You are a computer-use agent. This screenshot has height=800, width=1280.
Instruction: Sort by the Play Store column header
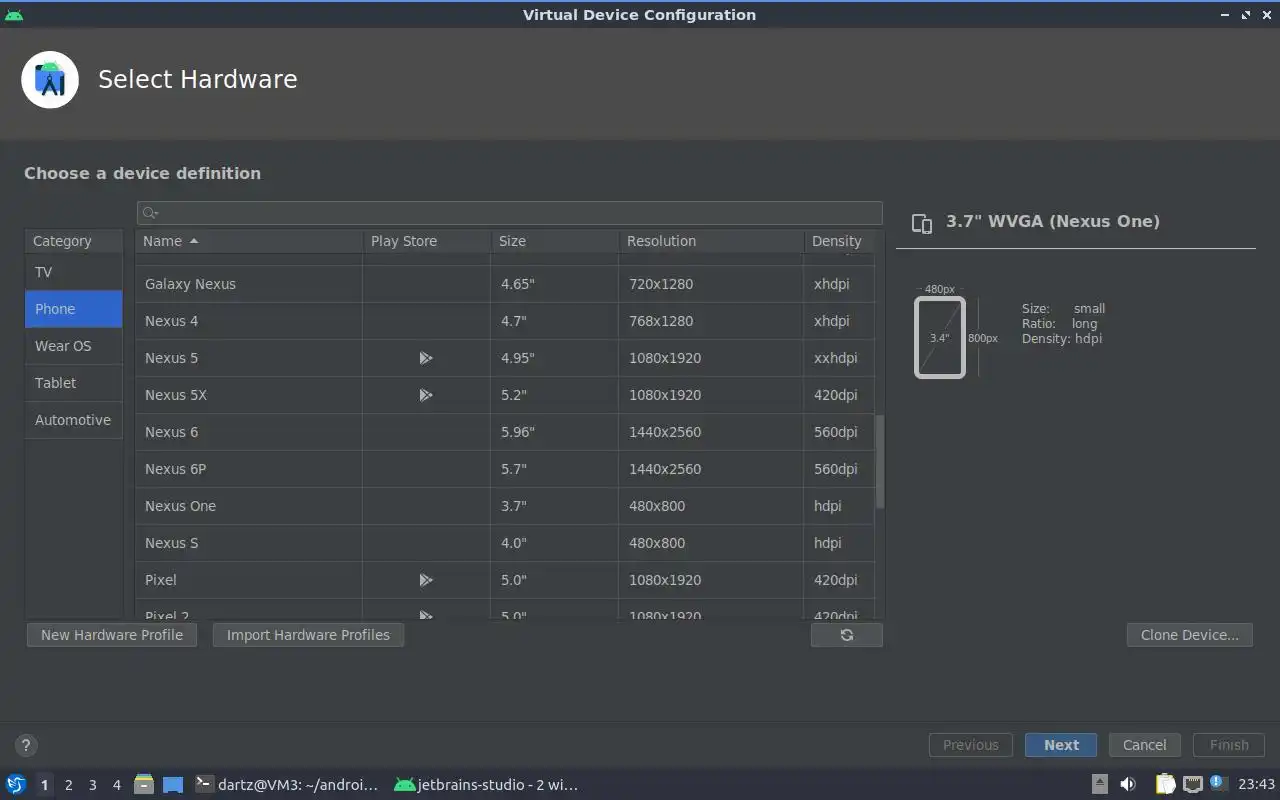pos(426,241)
